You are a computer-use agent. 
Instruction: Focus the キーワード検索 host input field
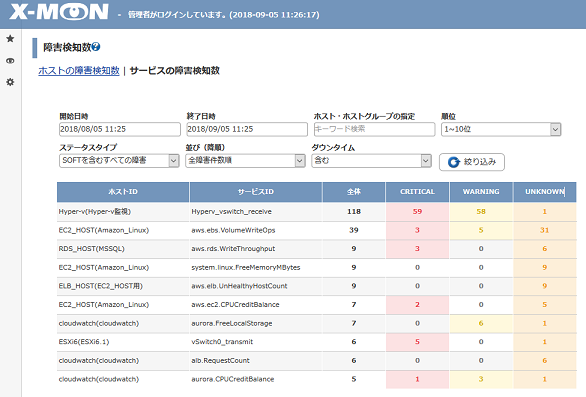pos(374,129)
